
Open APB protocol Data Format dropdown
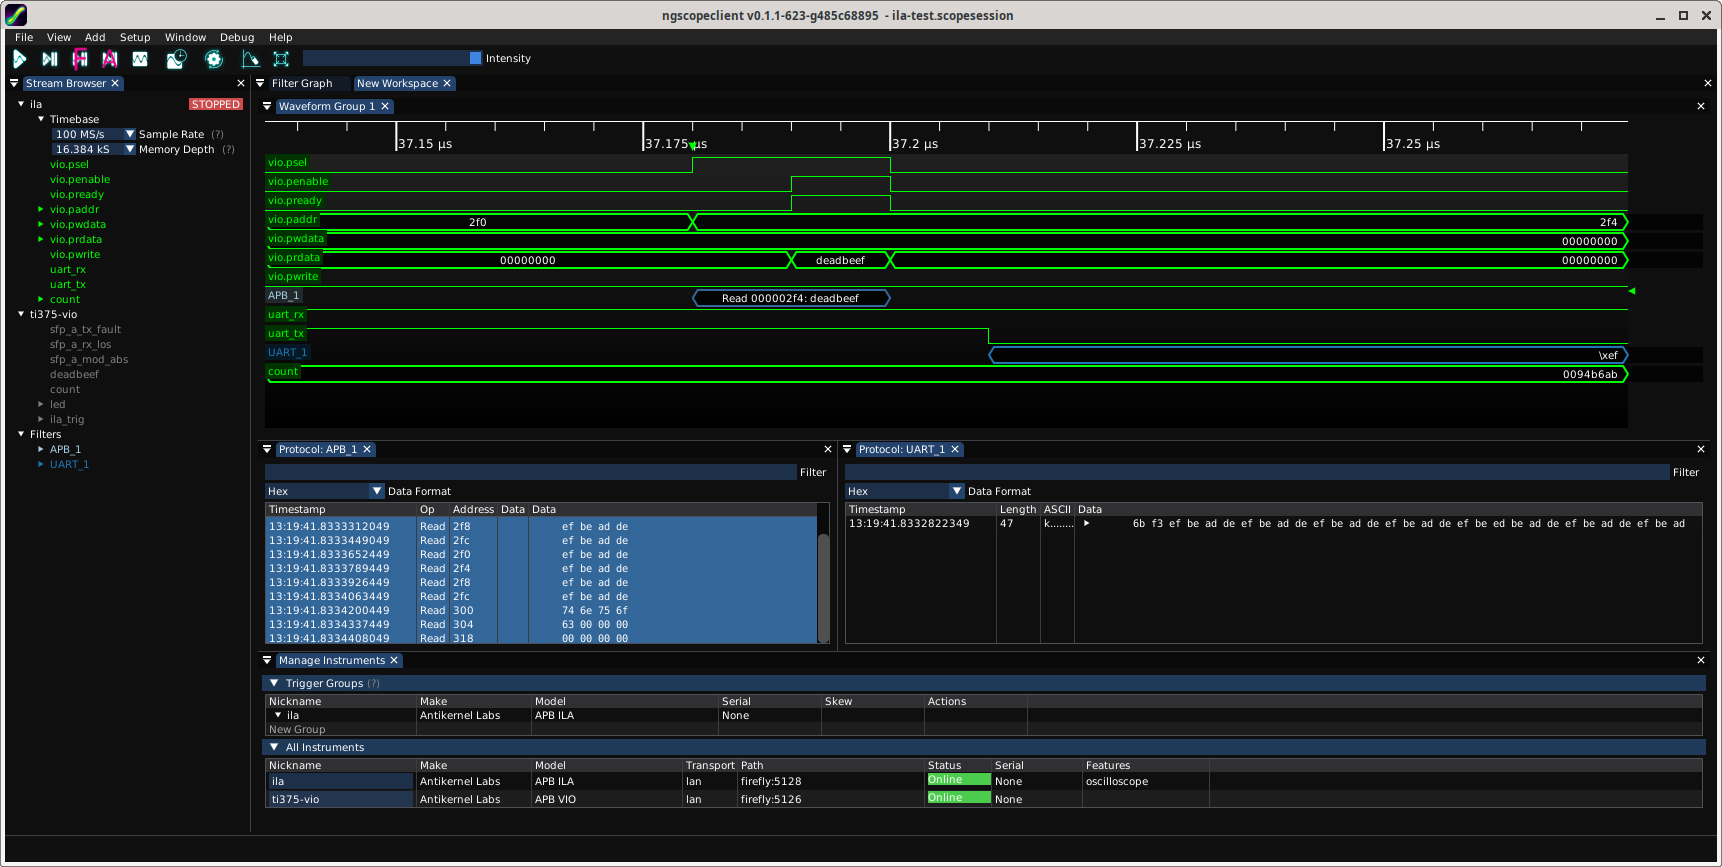click(x=377, y=491)
